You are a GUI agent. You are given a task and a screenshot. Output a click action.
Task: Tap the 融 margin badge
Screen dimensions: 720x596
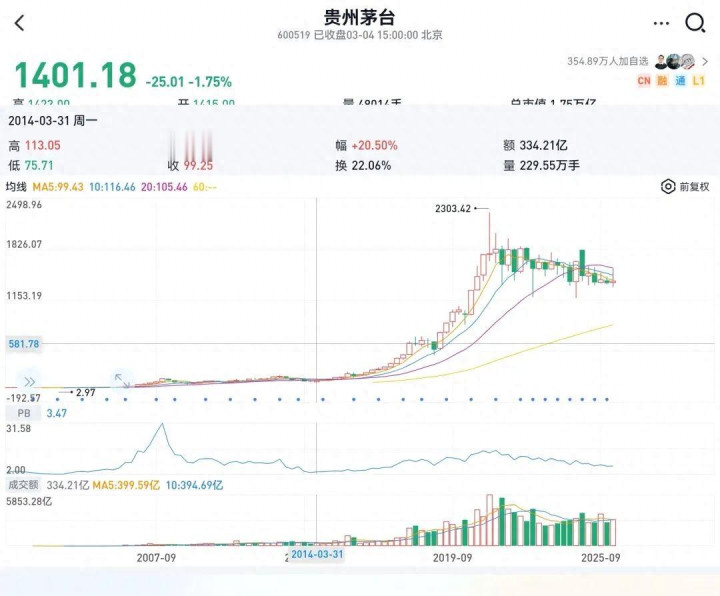pyautogui.click(x=662, y=81)
